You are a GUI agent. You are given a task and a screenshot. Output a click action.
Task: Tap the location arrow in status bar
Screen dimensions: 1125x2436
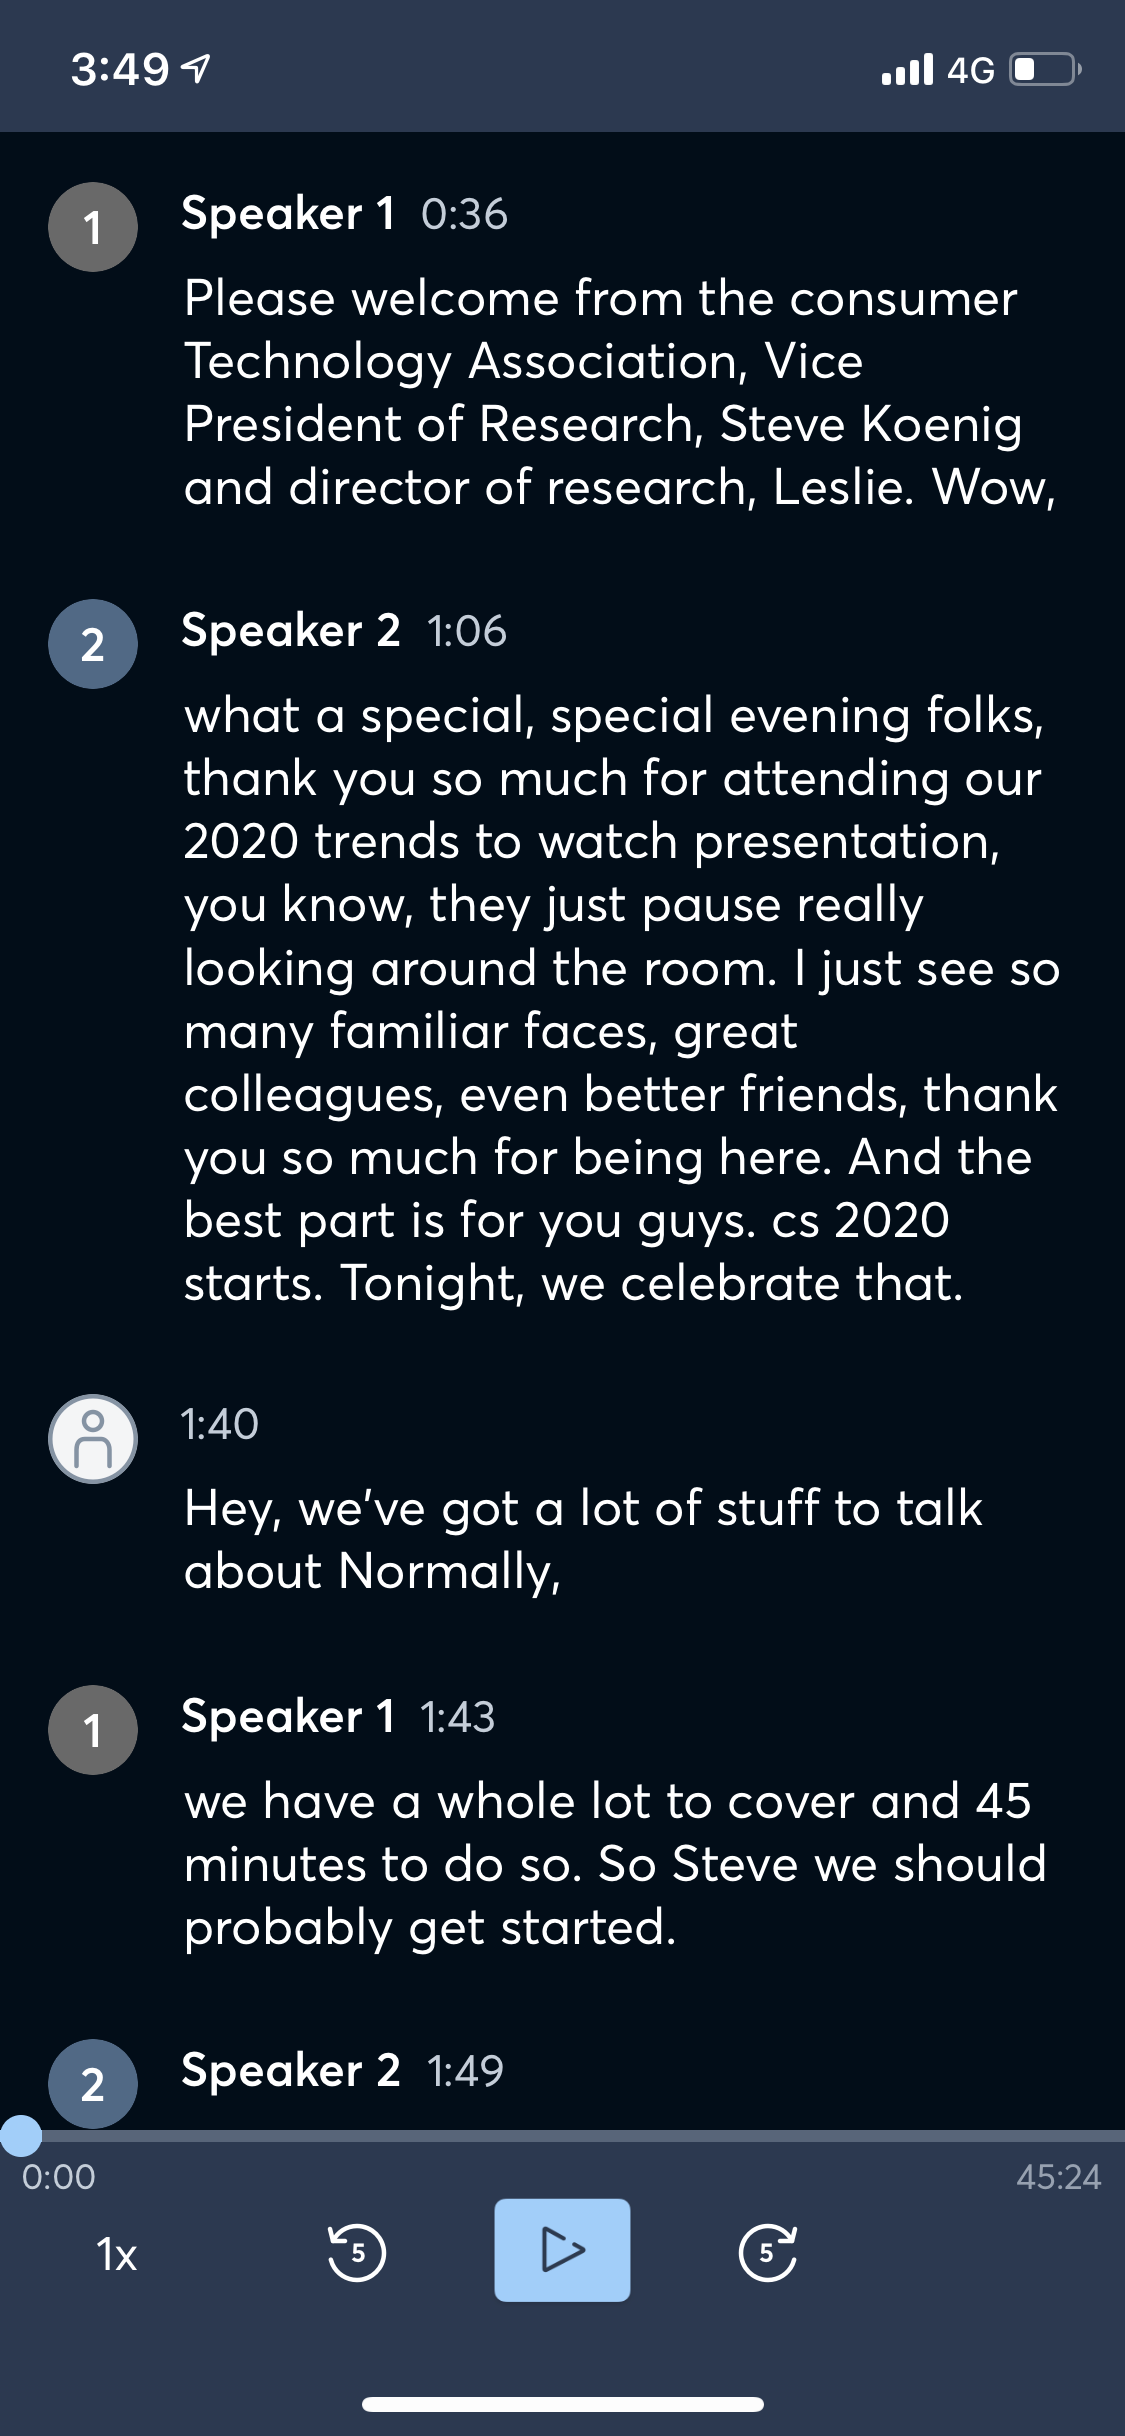[197, 69]
